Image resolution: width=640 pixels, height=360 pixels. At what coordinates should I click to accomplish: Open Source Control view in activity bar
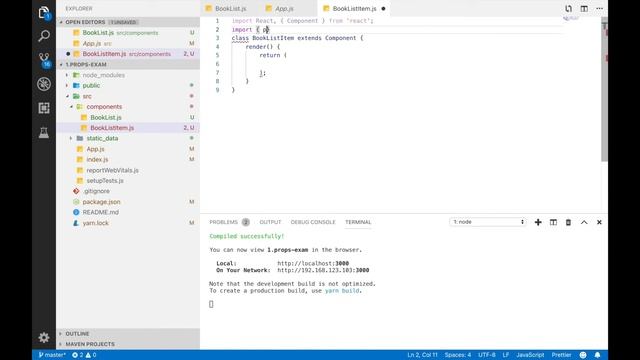click(44, 60)
